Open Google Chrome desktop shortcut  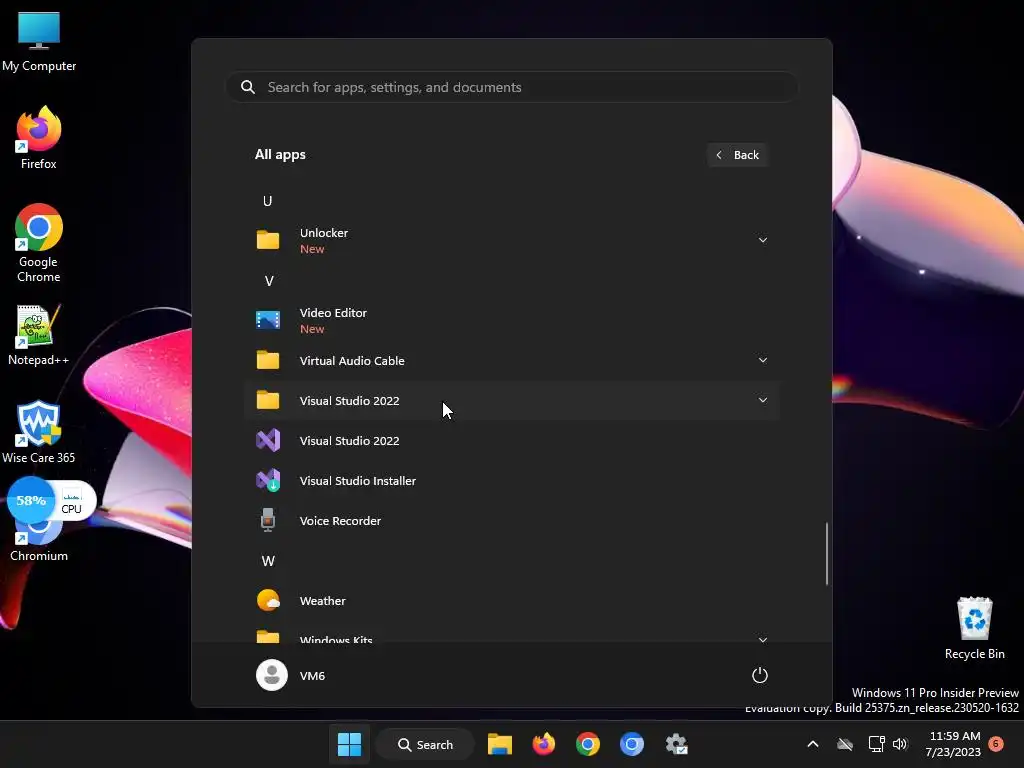pyautogui.click(x=39, y=243)
